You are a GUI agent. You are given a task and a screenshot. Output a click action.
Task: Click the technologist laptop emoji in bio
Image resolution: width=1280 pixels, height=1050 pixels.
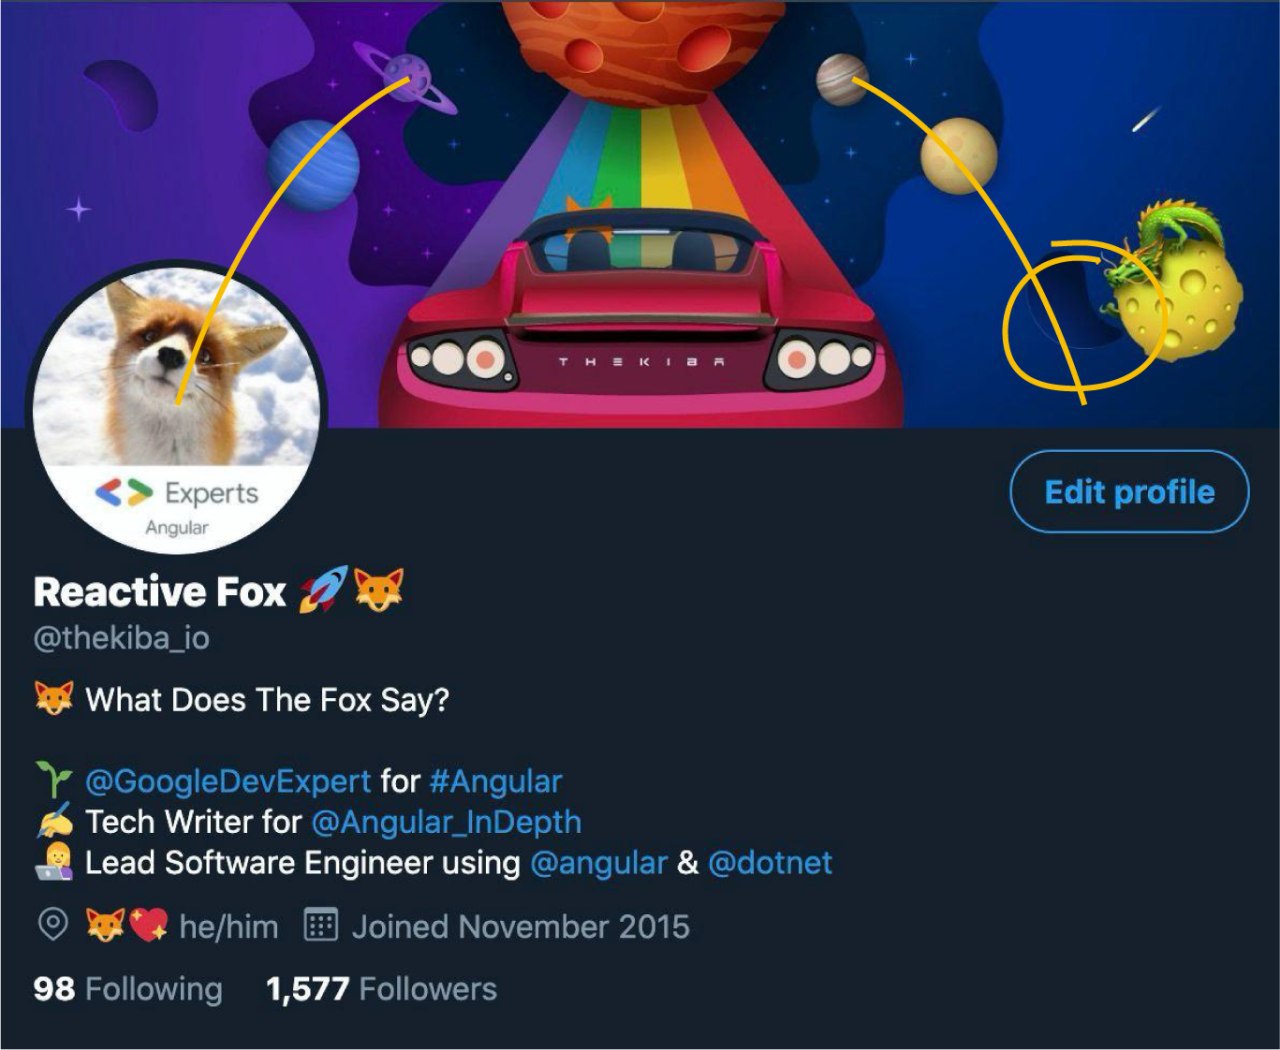pos(54,862)
